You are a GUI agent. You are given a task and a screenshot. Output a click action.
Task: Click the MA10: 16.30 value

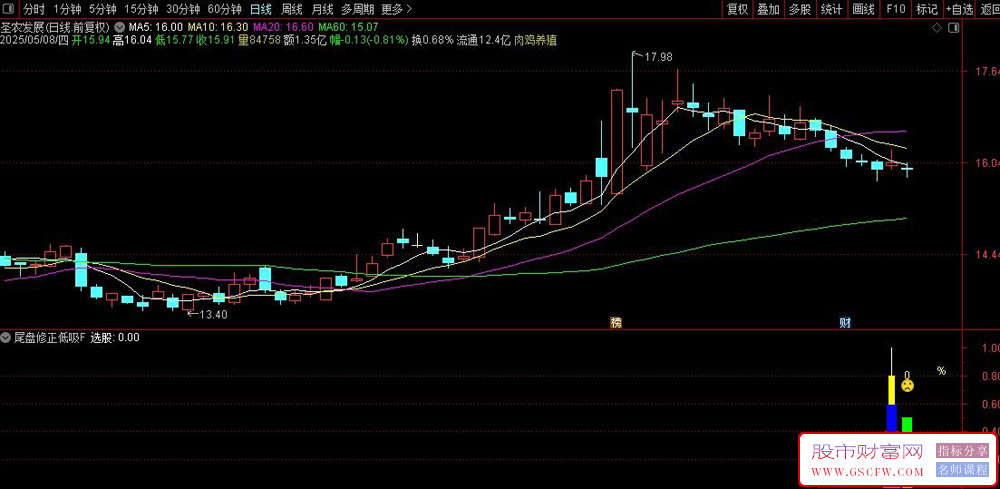point(219,28)
